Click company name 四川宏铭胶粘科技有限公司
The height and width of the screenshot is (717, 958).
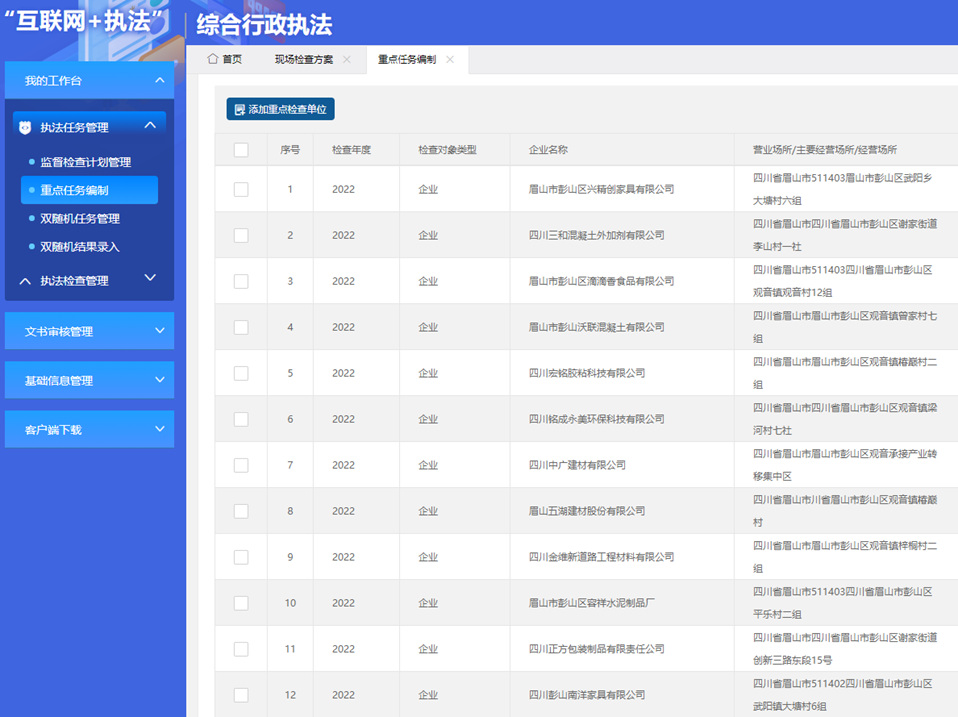[x=587, y=373]
